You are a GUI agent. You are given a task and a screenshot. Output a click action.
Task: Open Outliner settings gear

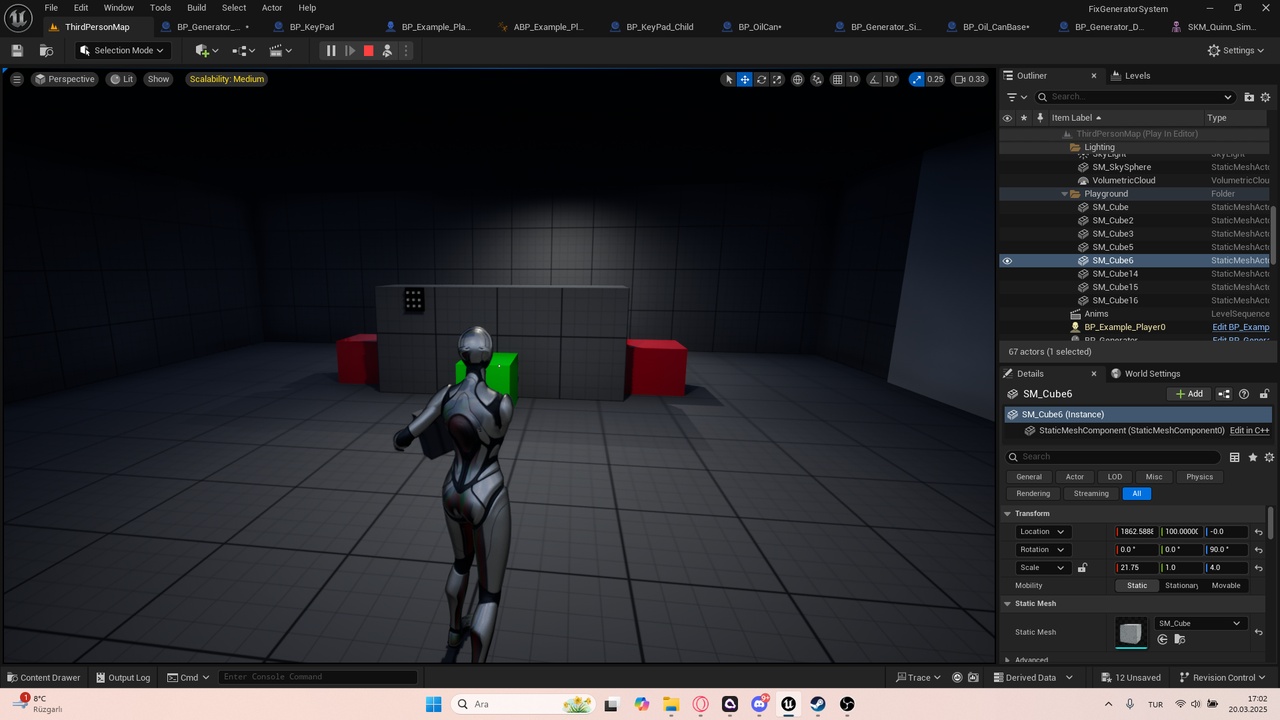(x=1265, y=97)
